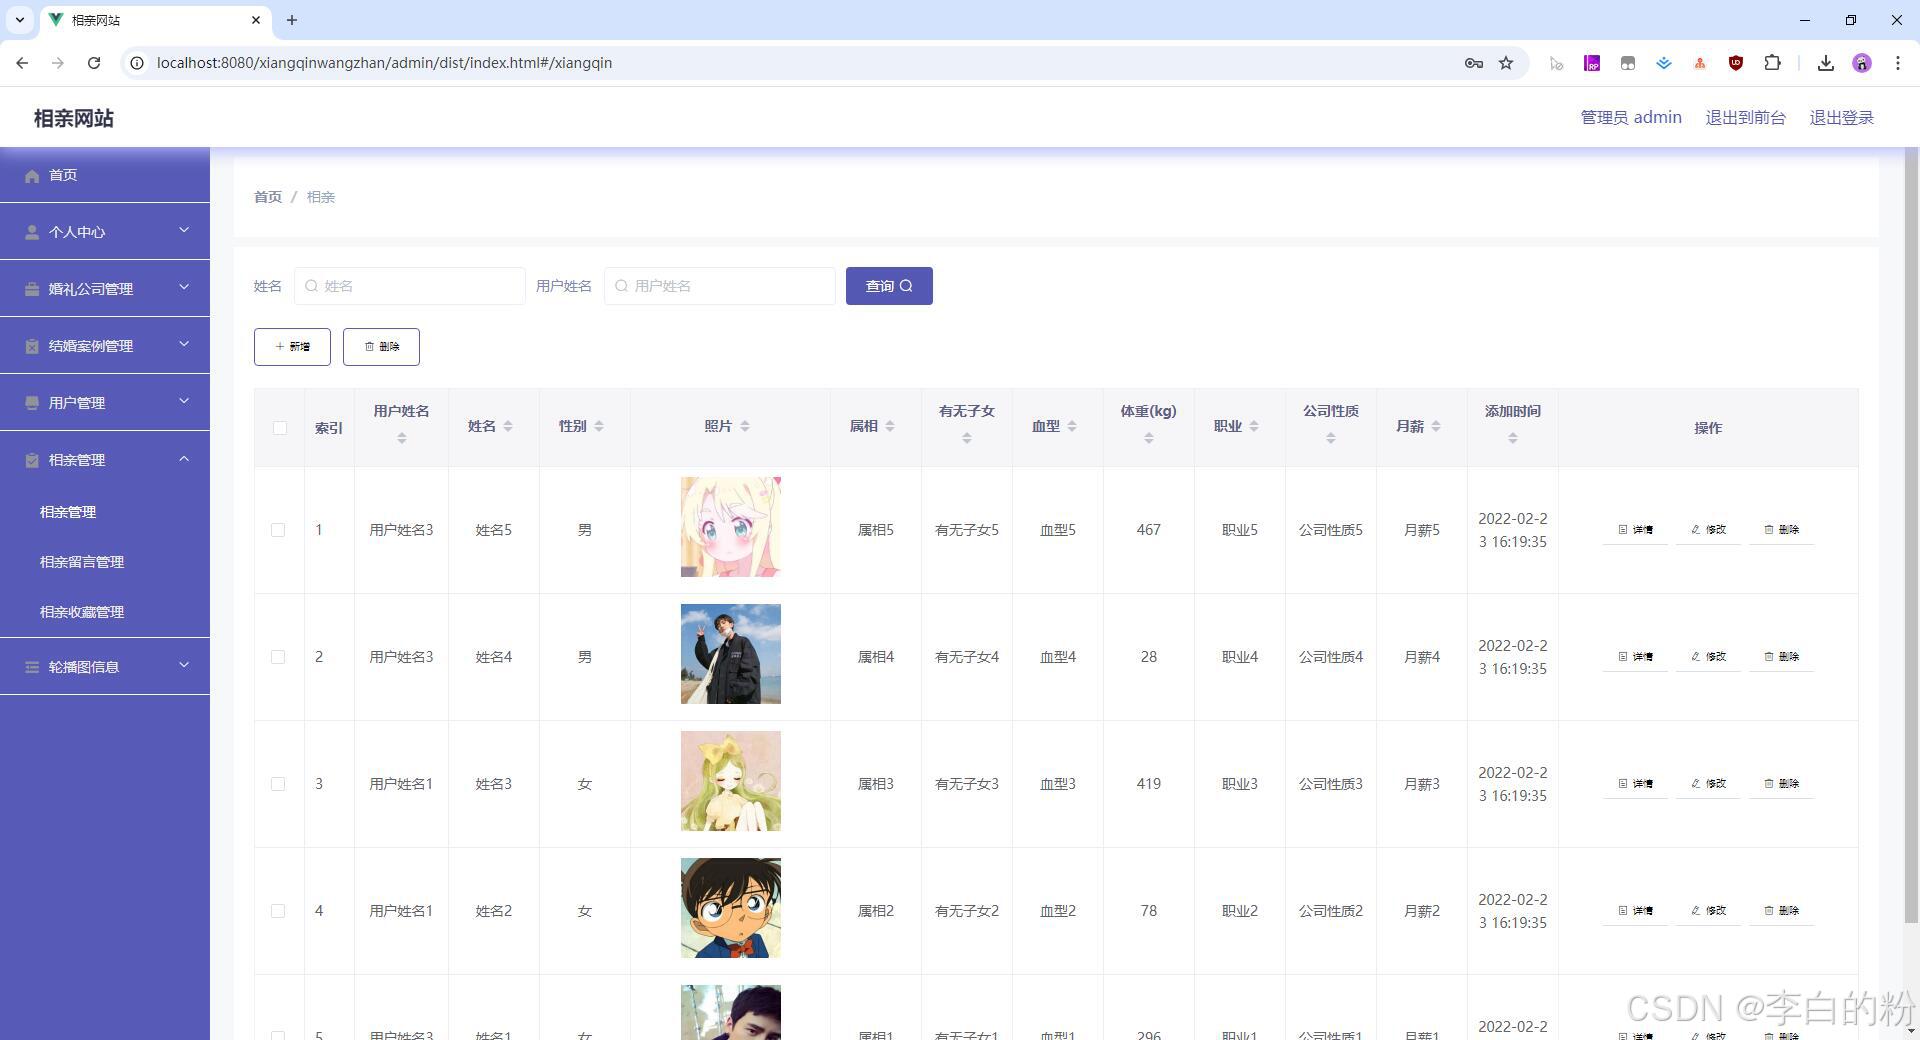Viewport: 1920px width, 1040px height.
Task: Click the 轮播图信息 list icon
Action: [x=32, y=668]
